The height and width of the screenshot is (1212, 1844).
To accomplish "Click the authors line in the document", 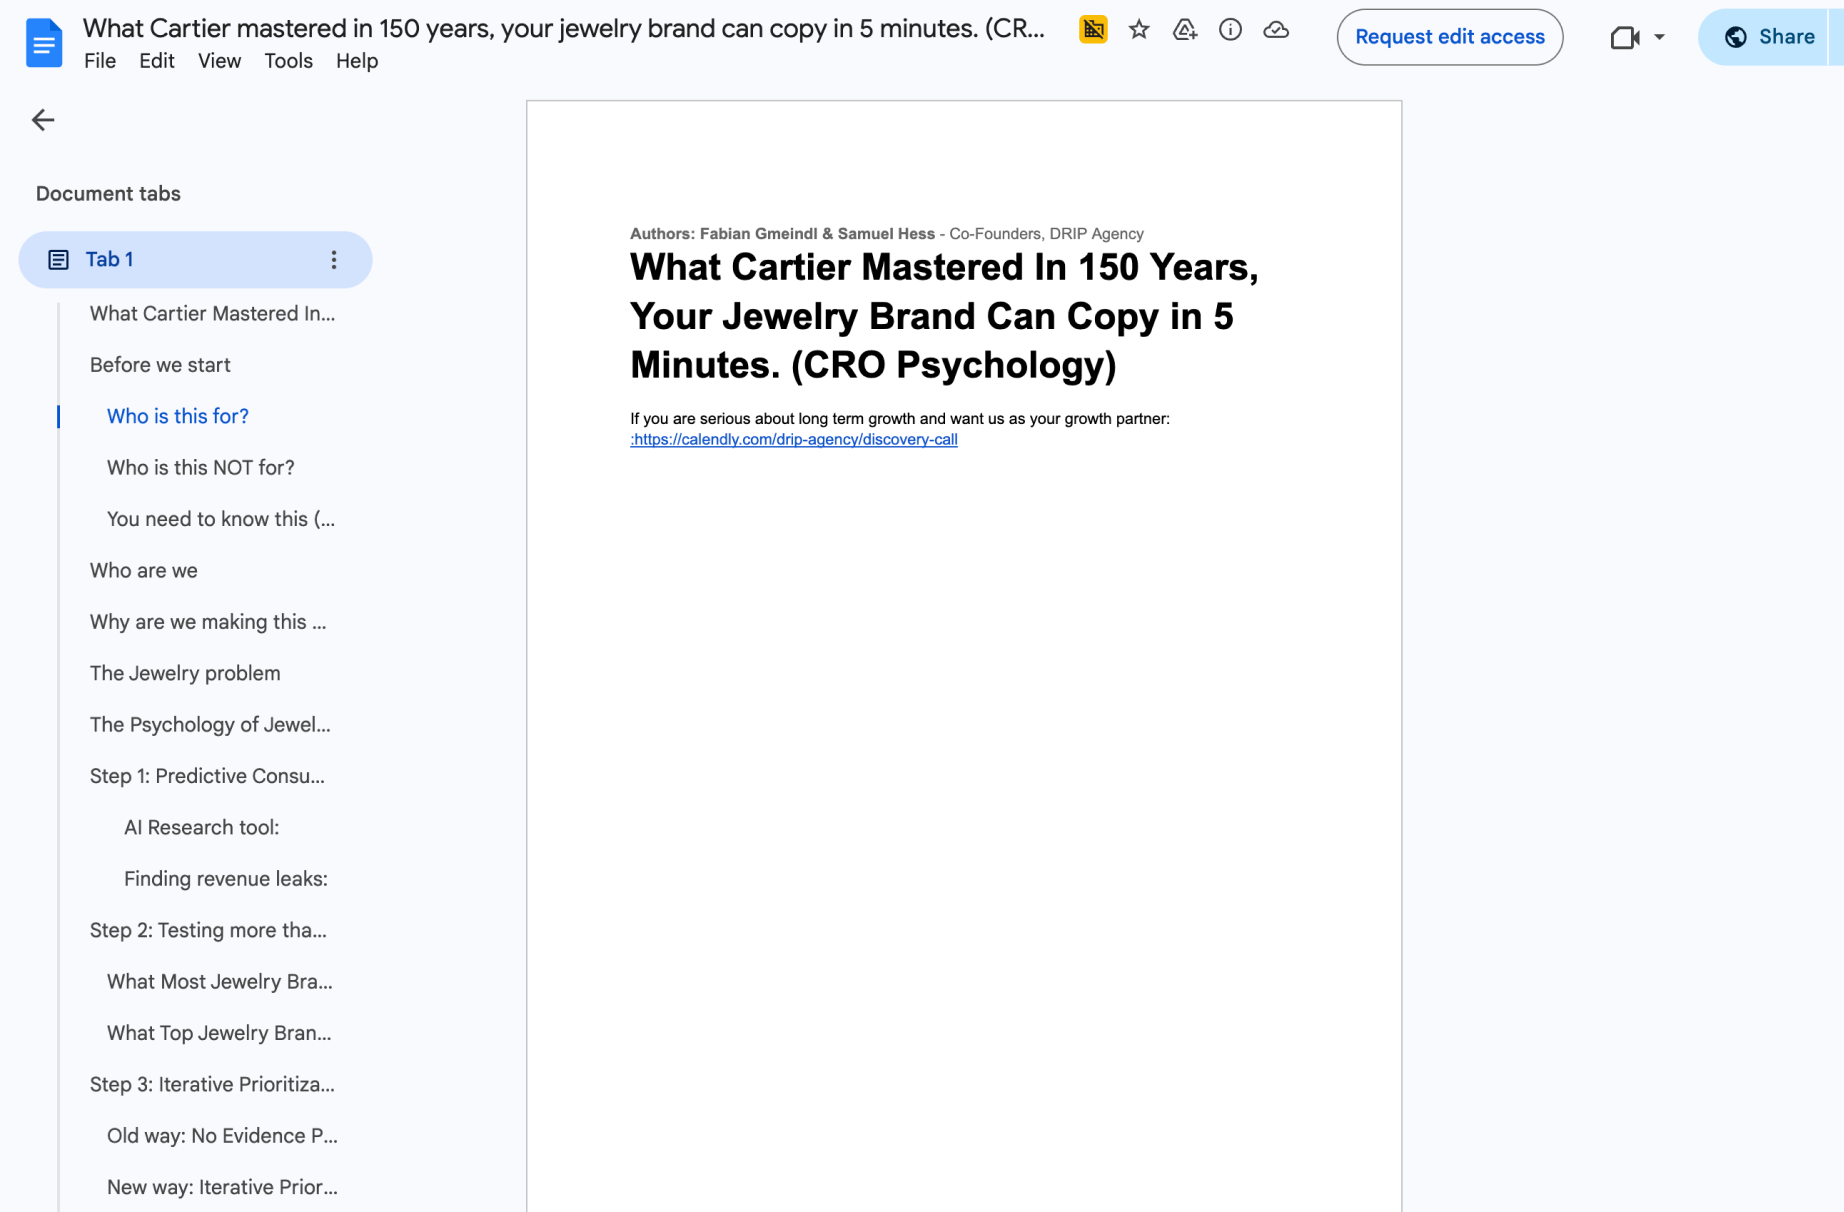I will (887, 234).
